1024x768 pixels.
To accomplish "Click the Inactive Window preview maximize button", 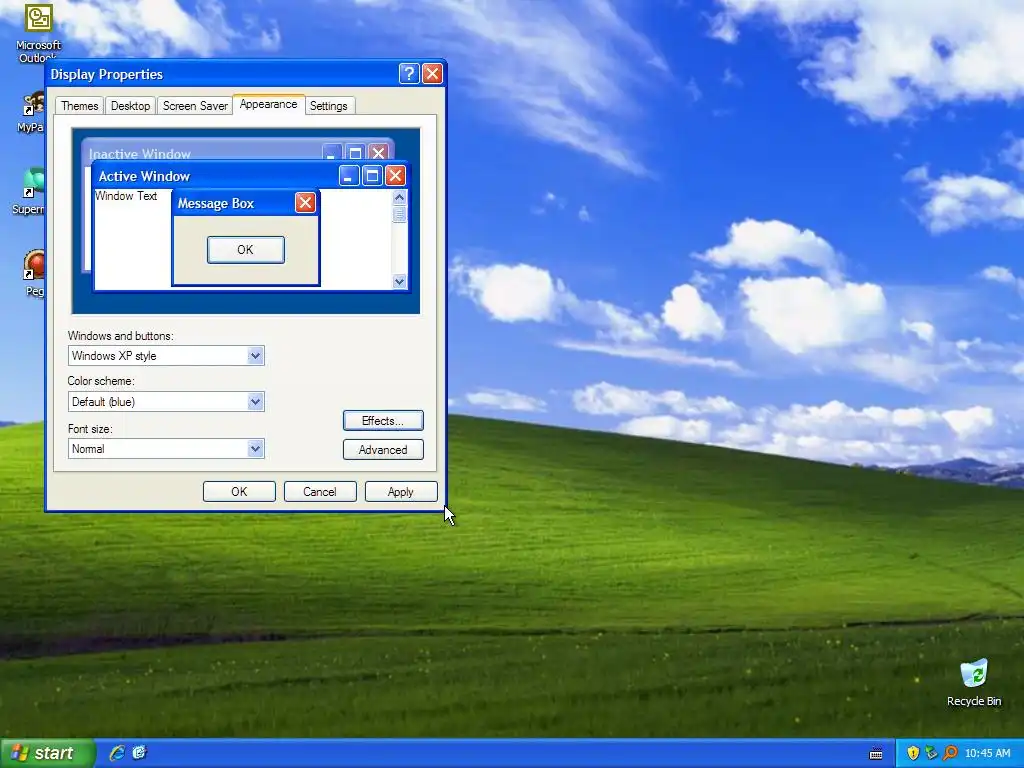I will pos(355,153).
